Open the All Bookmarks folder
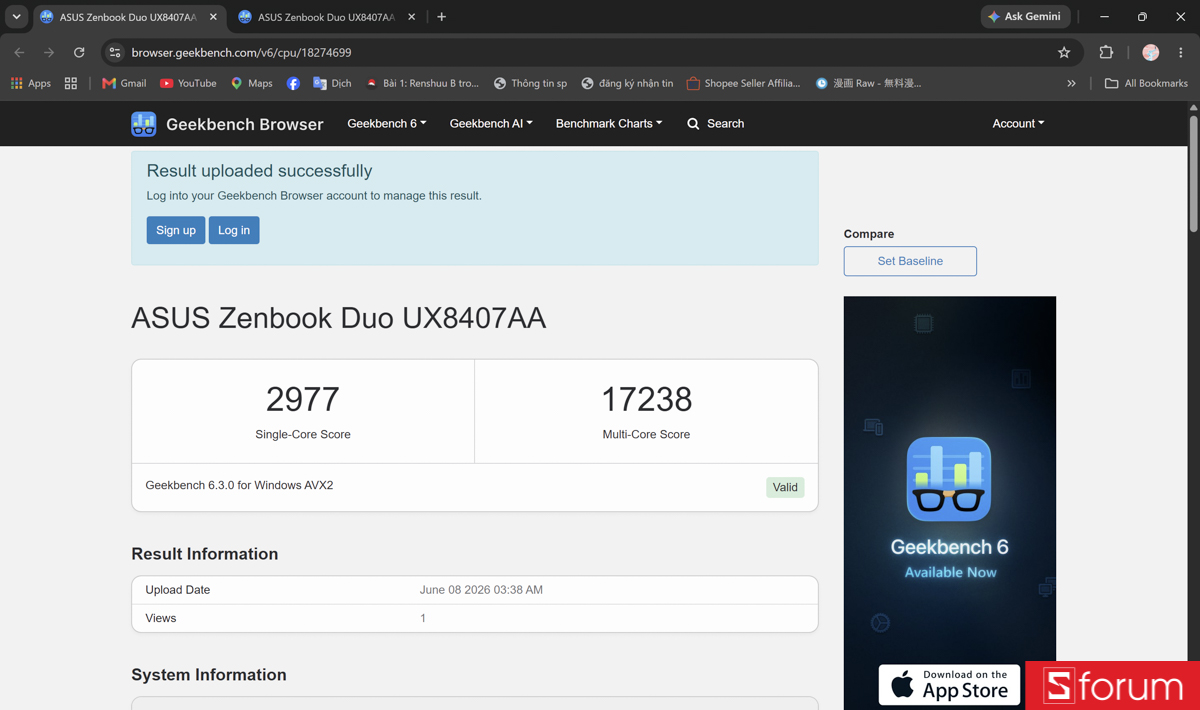The image size is (1200, 710). click(x=1146, y=83)
